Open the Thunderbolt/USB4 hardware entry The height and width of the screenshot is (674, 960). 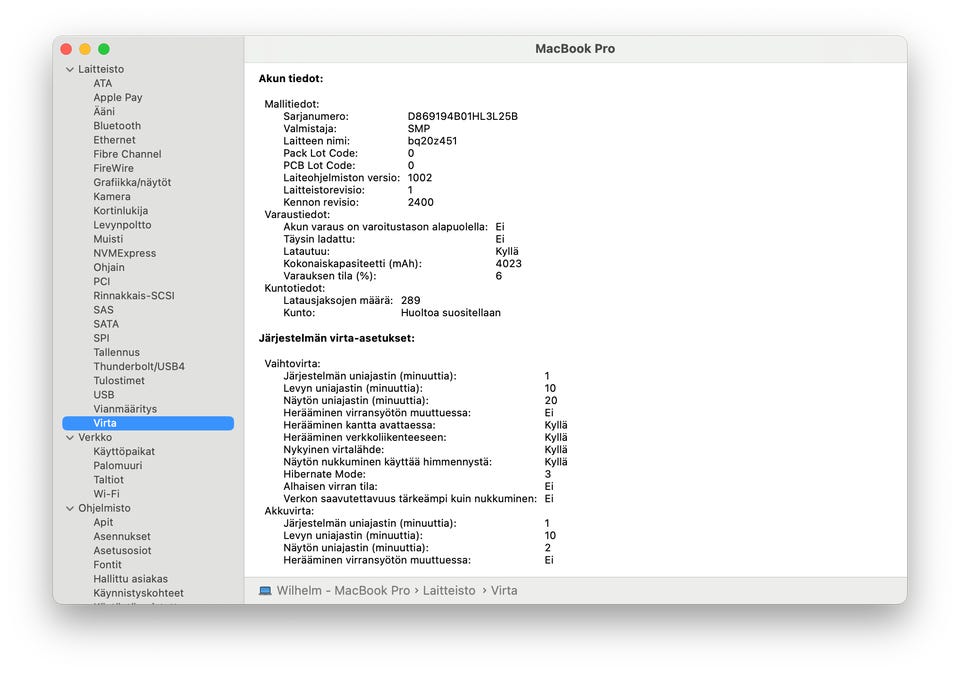[139, 366]
